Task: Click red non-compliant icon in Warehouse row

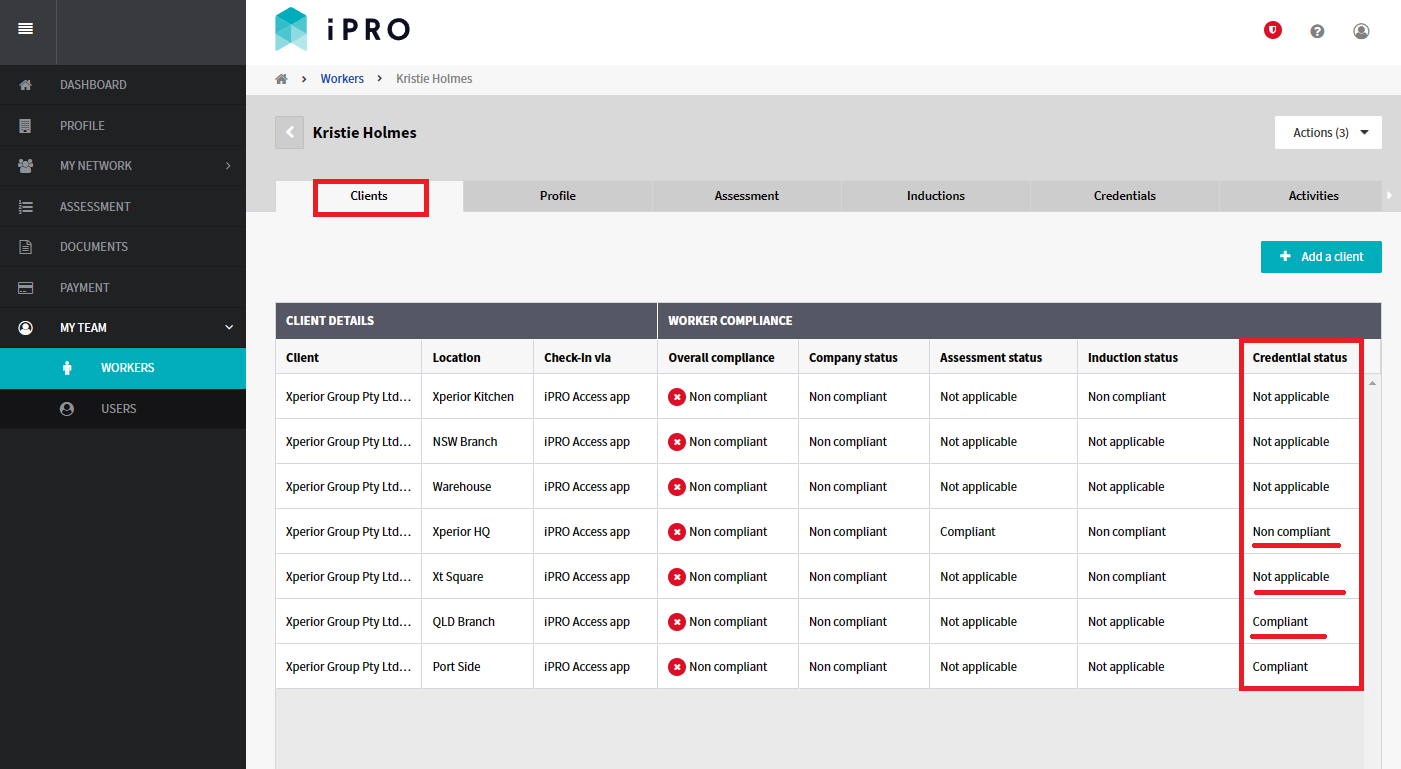Action: [x=677, y=487]
